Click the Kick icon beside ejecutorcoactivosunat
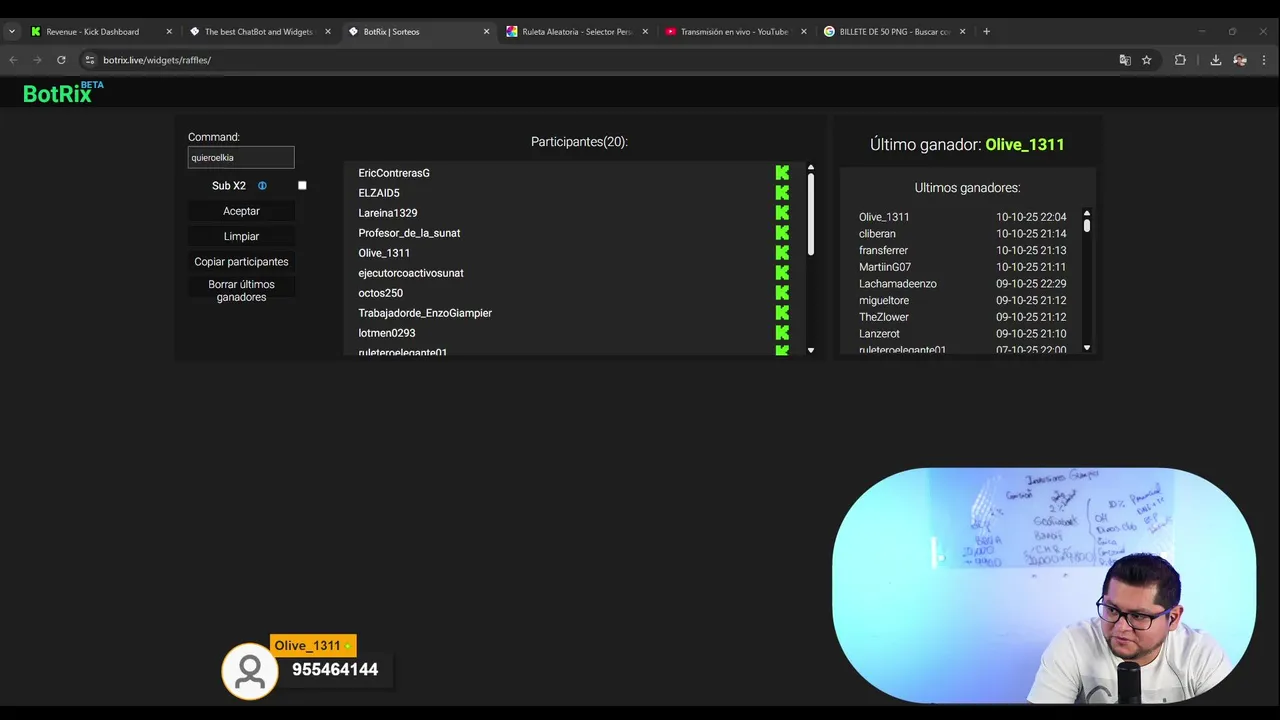 coord(782,273)
